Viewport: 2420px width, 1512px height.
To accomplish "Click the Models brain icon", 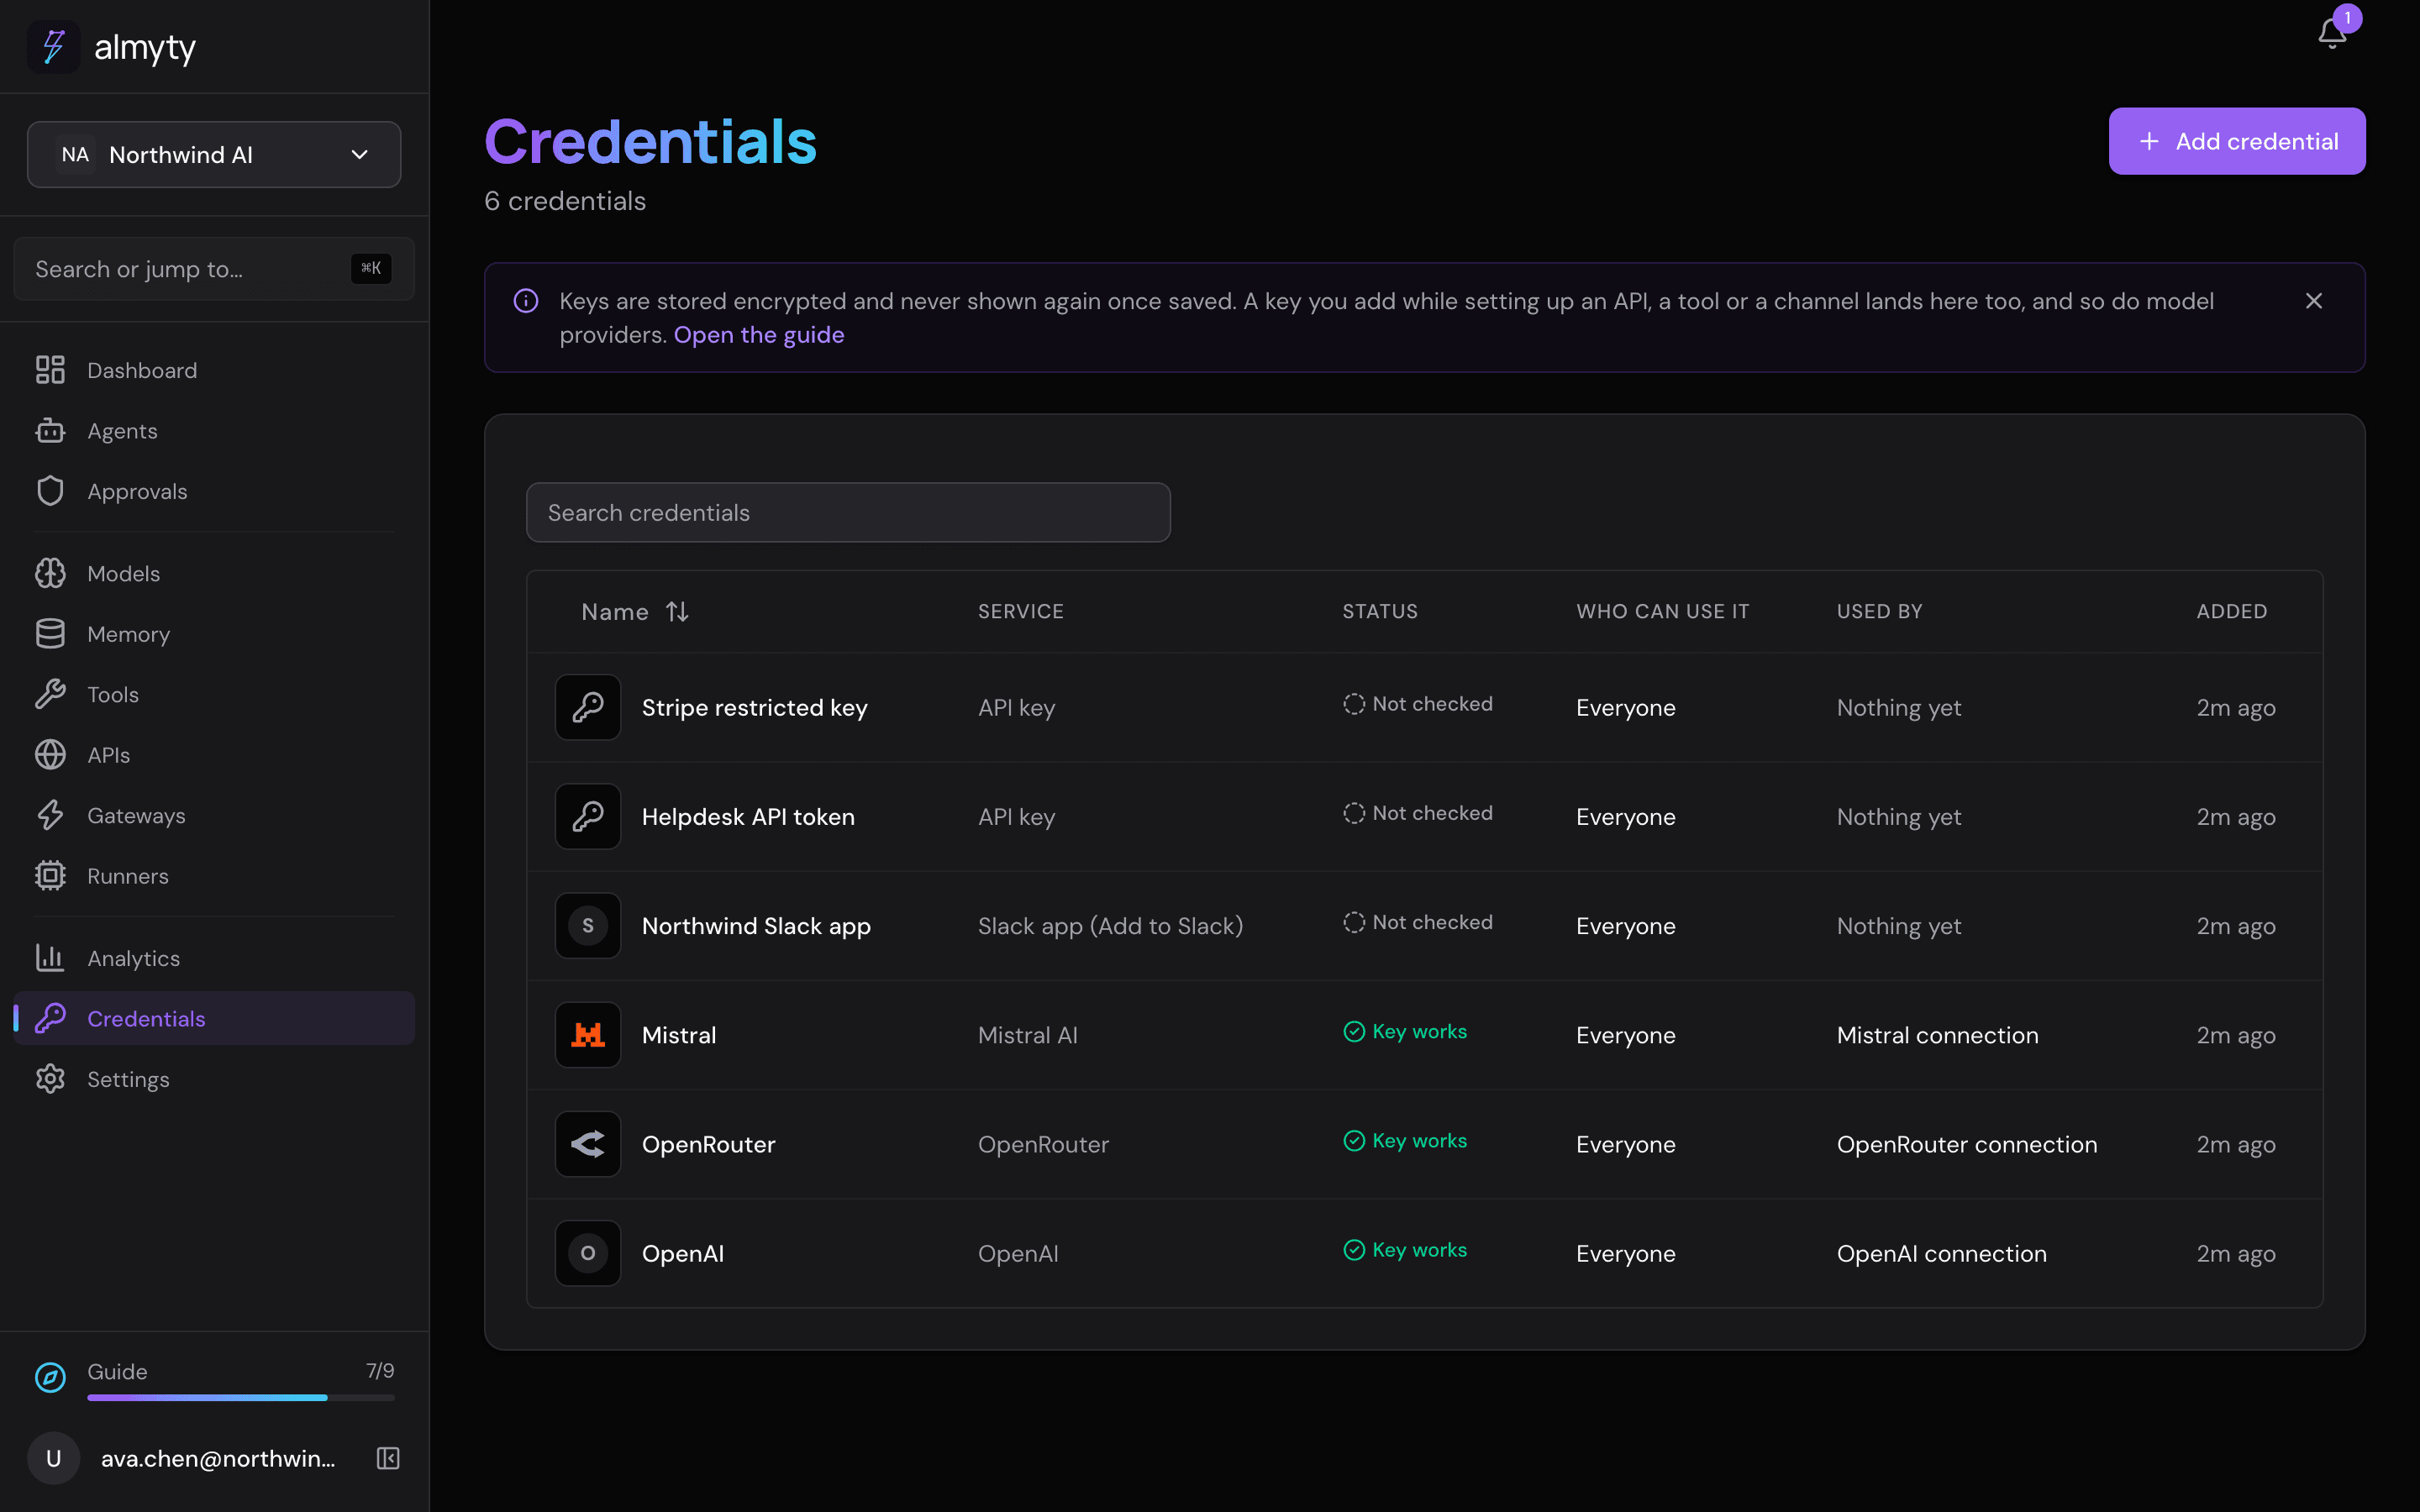I will (50, 573).
